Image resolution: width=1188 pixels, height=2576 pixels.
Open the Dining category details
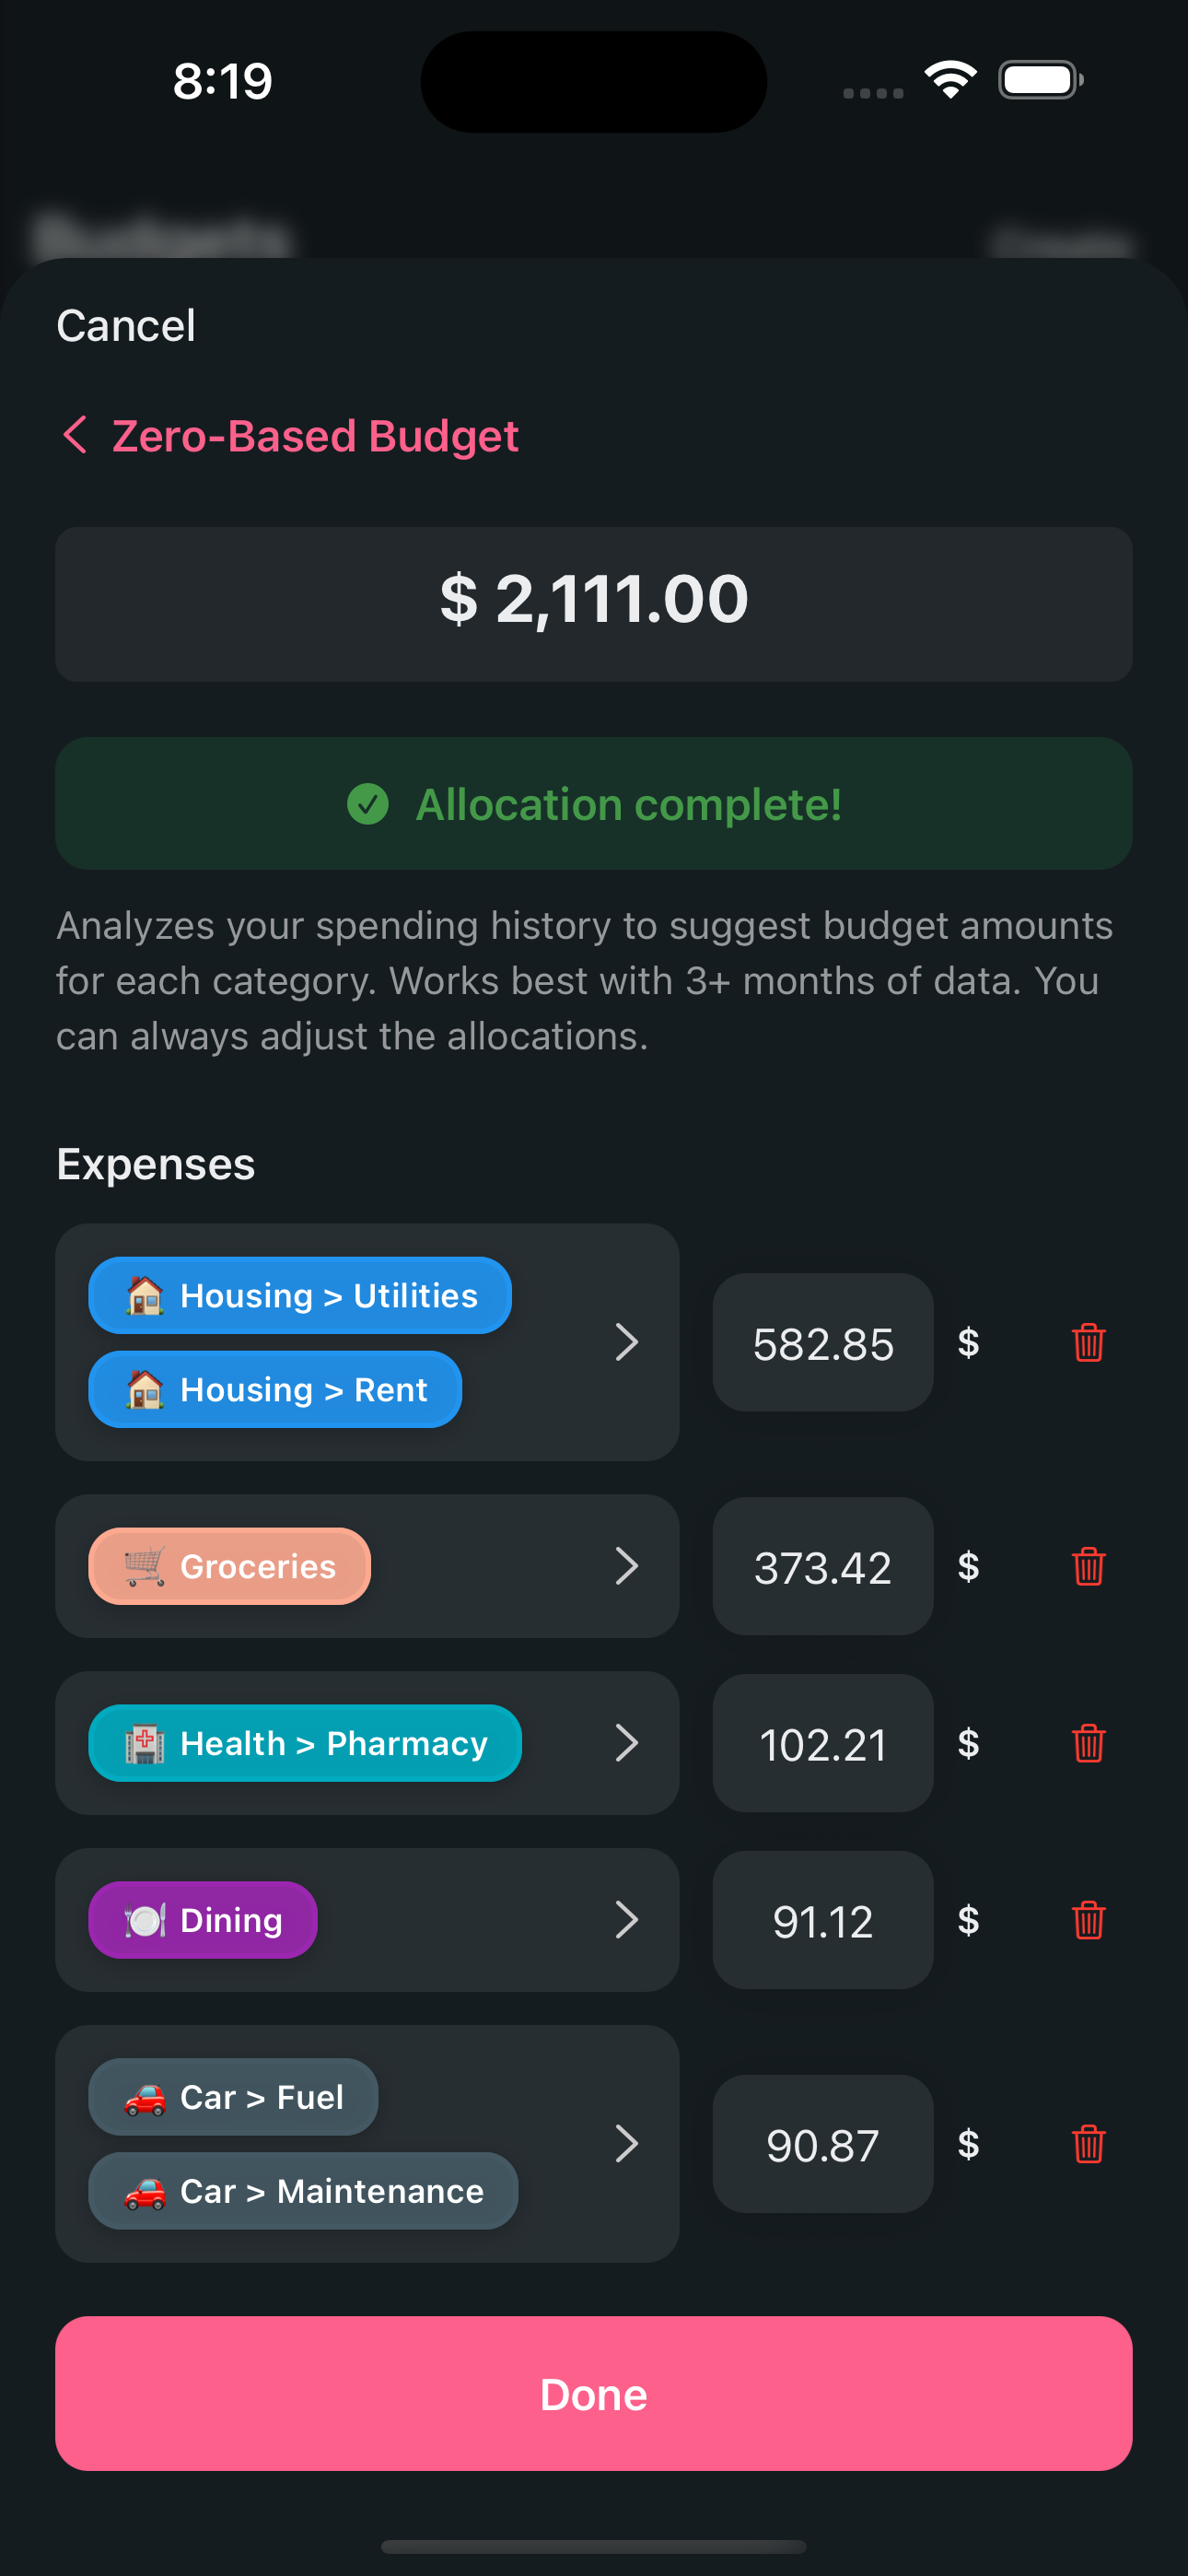click(x=628, y=1920)
